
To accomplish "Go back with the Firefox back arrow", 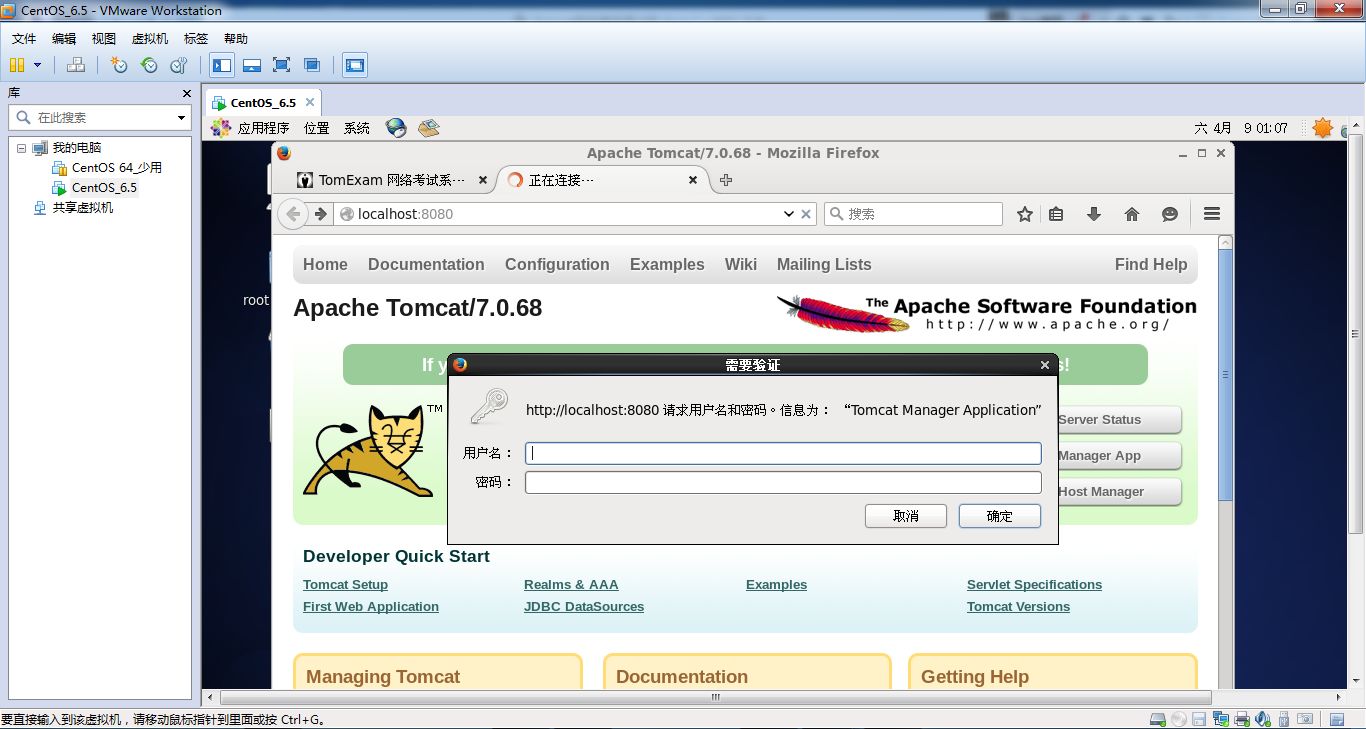I will tap(293, 214).
